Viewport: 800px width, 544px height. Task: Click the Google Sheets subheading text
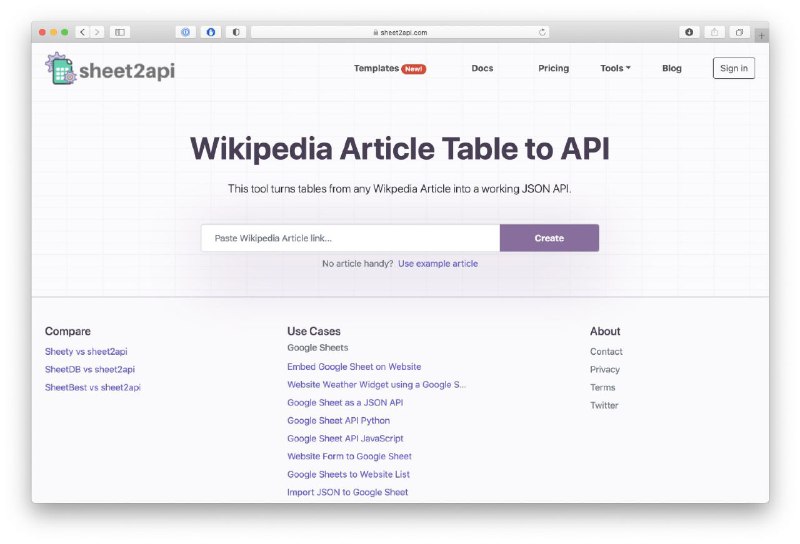pos(318,348)
